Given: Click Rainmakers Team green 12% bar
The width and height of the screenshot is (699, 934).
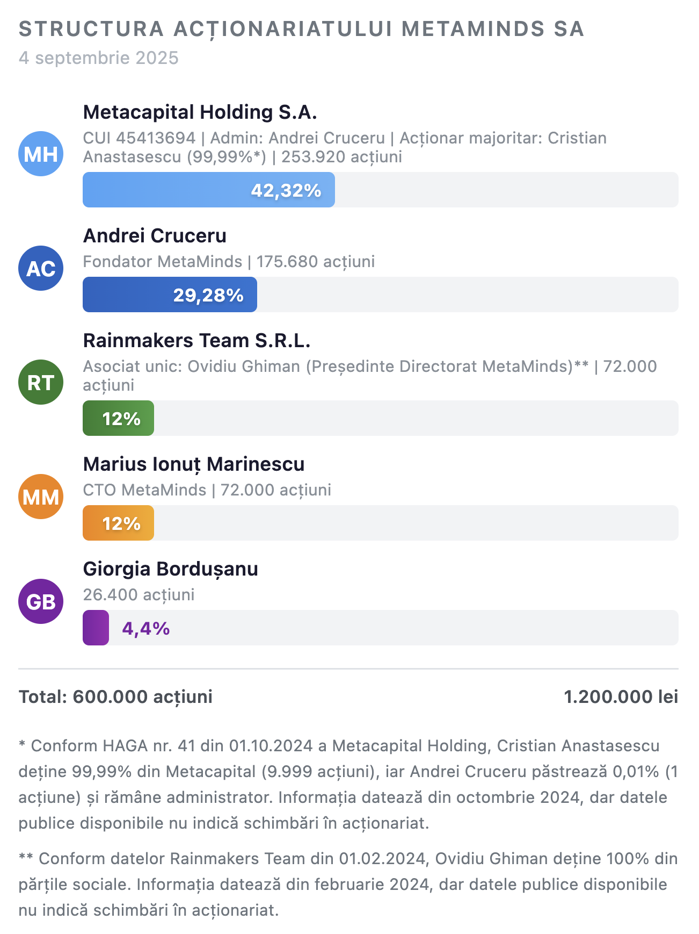Looking at the screenshot, I should click(118, 418).
